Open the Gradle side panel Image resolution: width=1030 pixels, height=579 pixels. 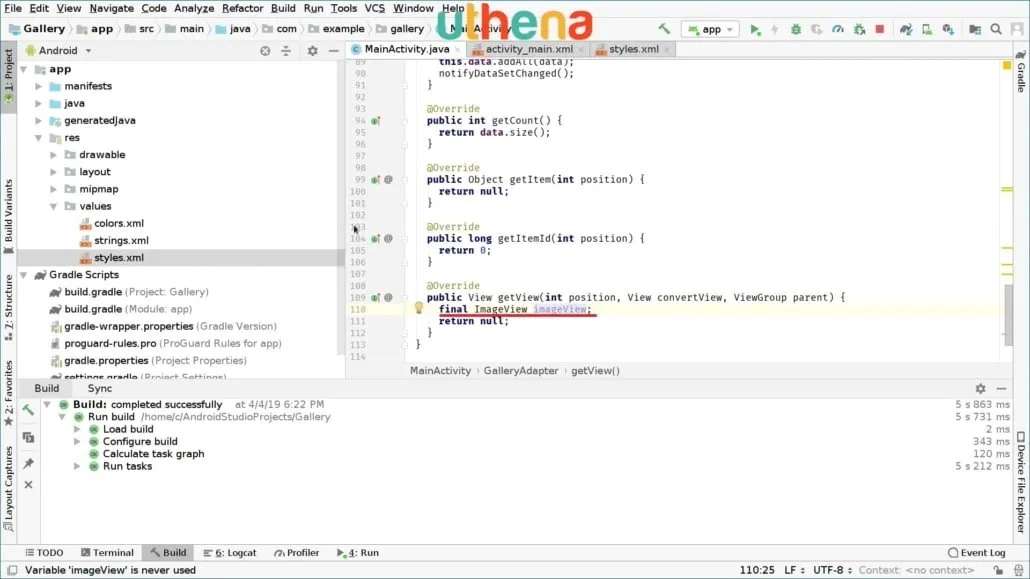(1021, 71)
